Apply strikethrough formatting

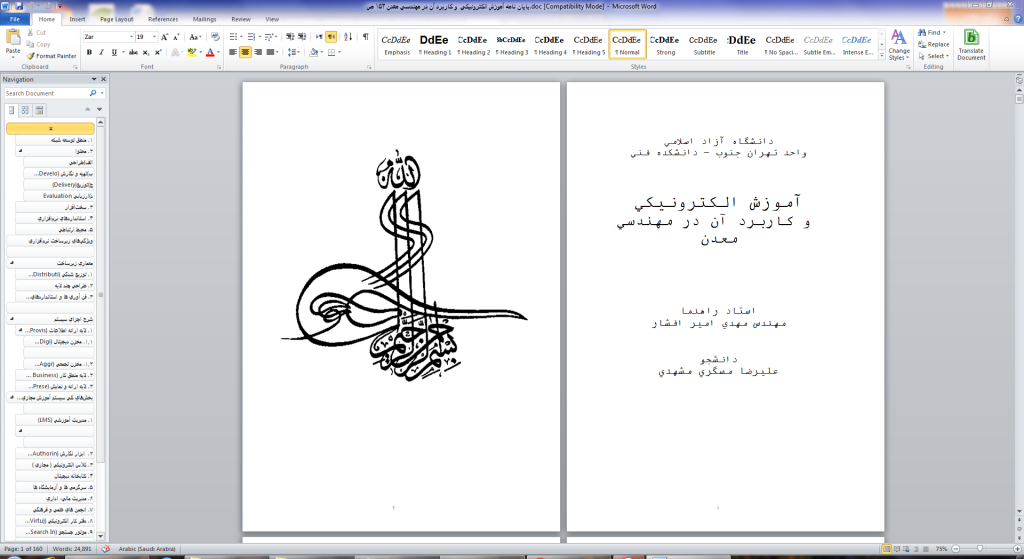[x=128, y=52]
